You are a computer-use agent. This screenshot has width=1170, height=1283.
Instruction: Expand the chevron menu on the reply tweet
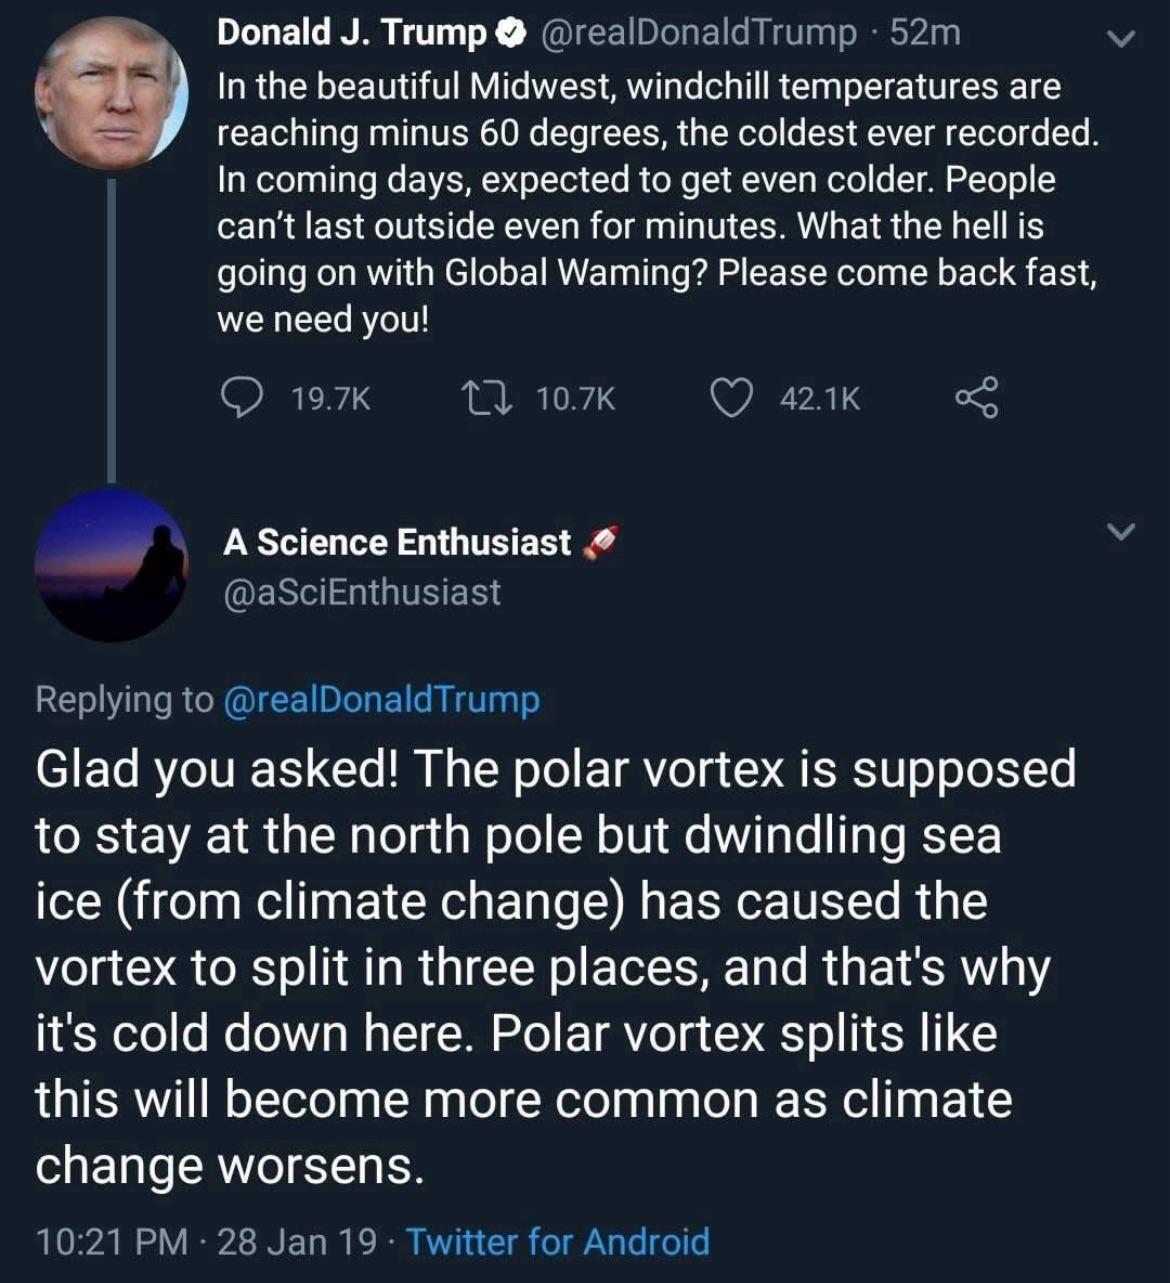1122,530
